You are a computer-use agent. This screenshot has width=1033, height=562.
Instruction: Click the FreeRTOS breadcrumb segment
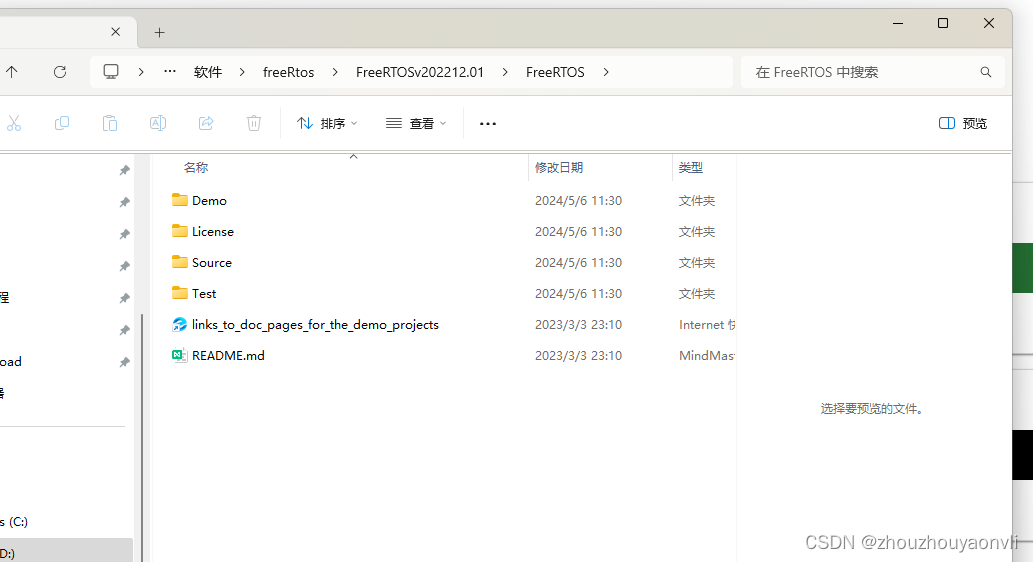click(x=555, y=72)
